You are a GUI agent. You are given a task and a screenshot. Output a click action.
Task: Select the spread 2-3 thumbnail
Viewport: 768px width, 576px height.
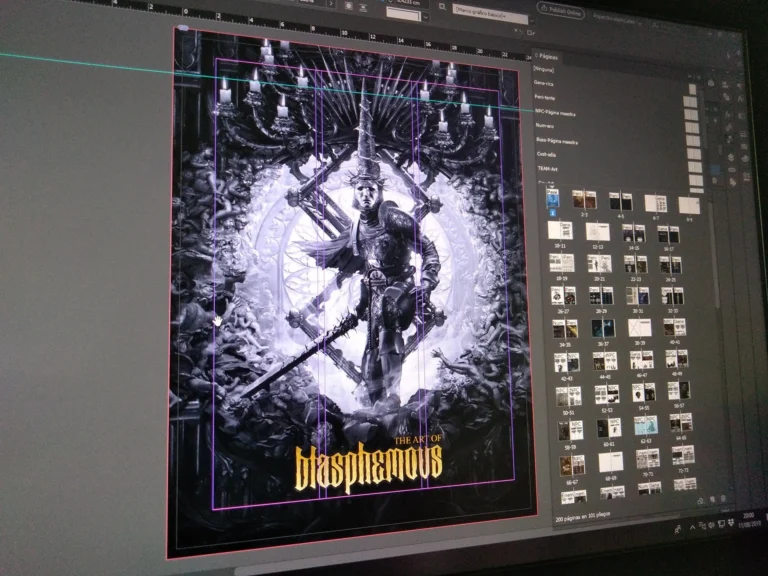click(584, 200)
